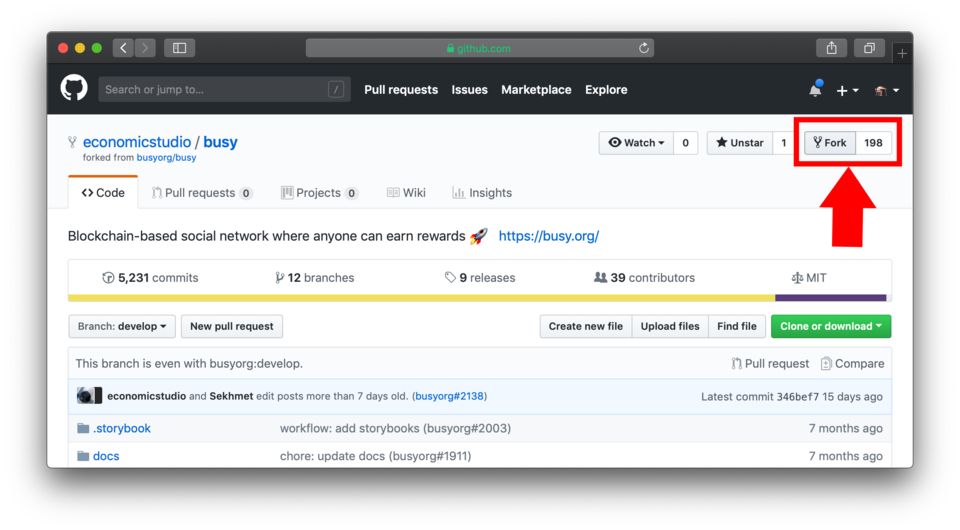Open Clone or download dropdown

(831, 326)
